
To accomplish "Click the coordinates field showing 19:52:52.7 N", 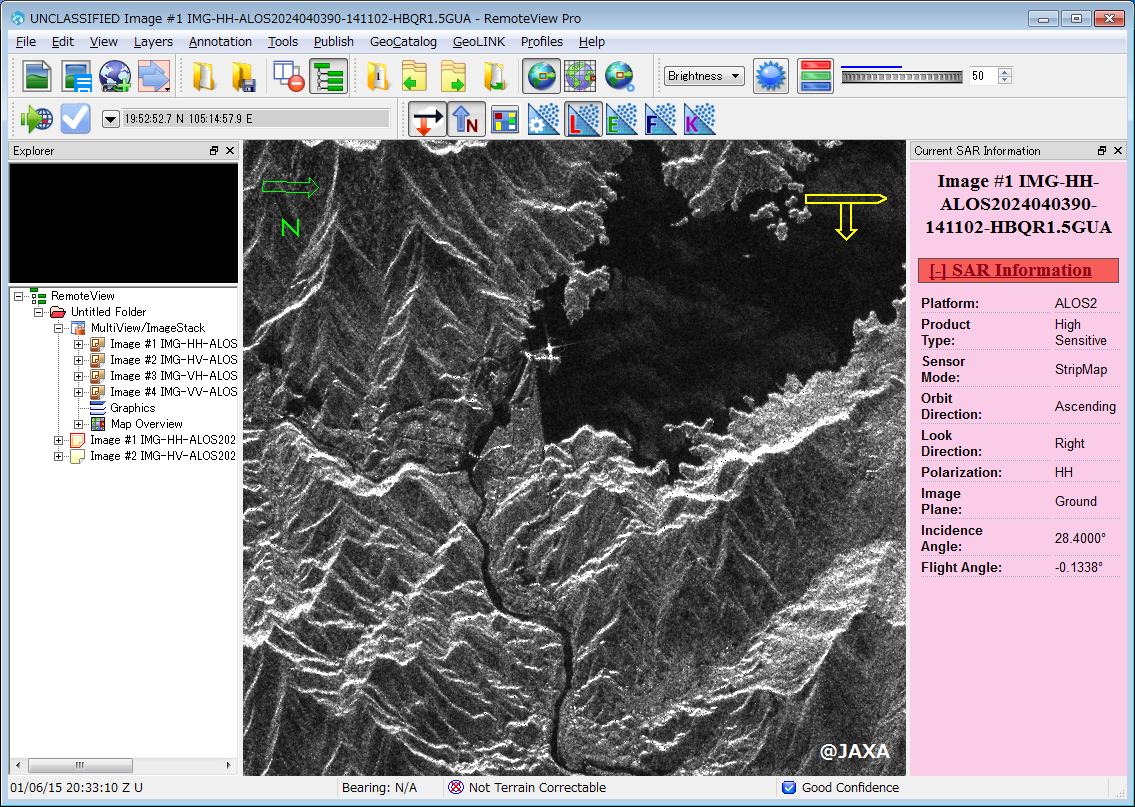I will tap(255, 119).
